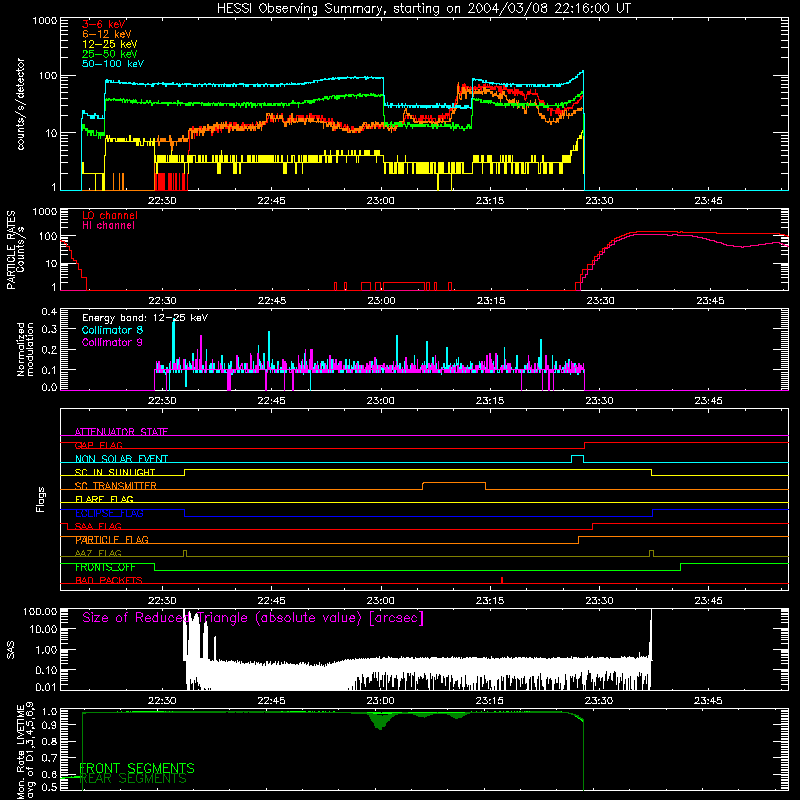Click 23:15 time label below flags panel
This screenshot has width=800, height=800.
490,601
